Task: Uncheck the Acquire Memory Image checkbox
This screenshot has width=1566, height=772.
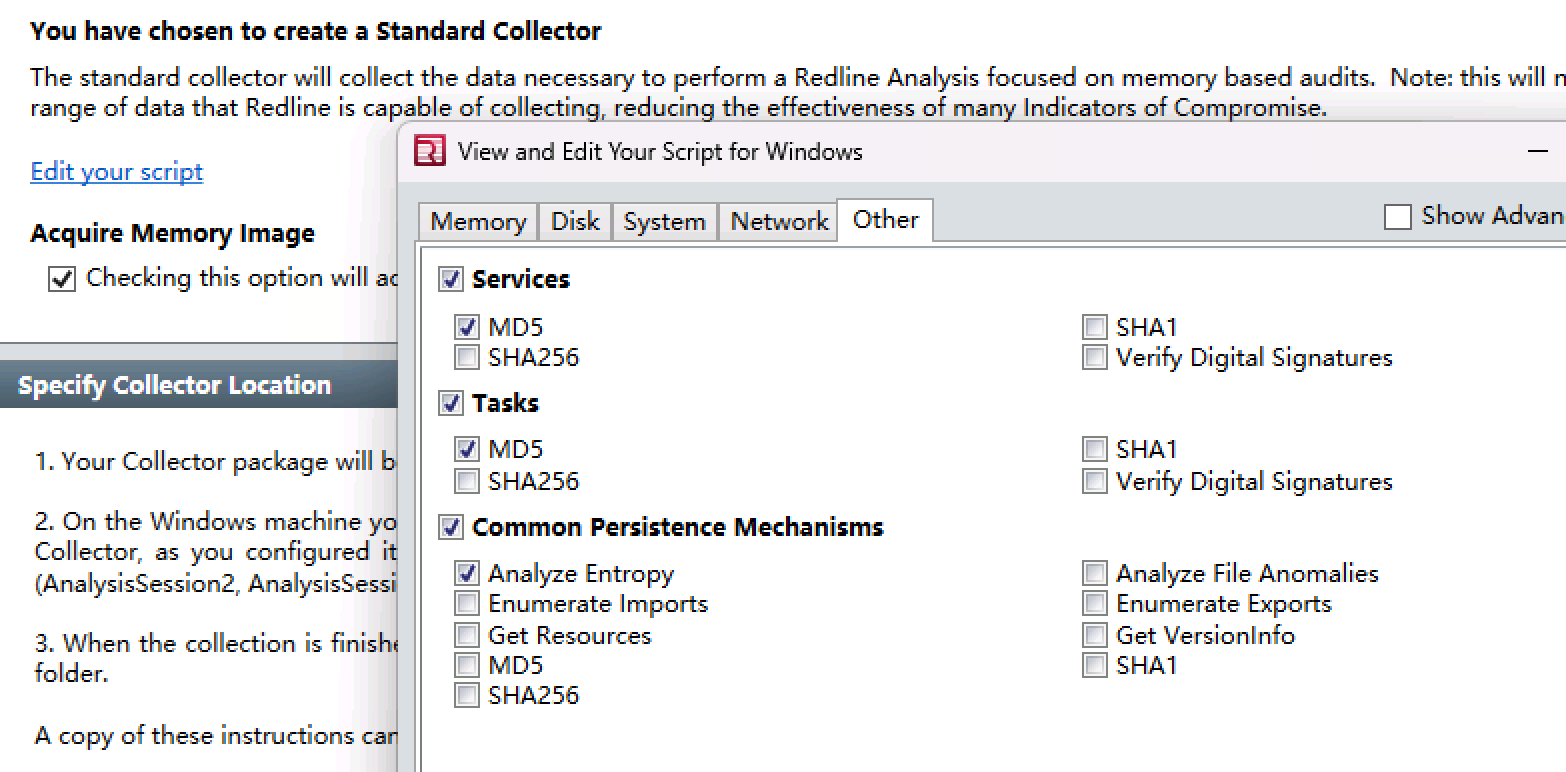Action: click(62, 278)
